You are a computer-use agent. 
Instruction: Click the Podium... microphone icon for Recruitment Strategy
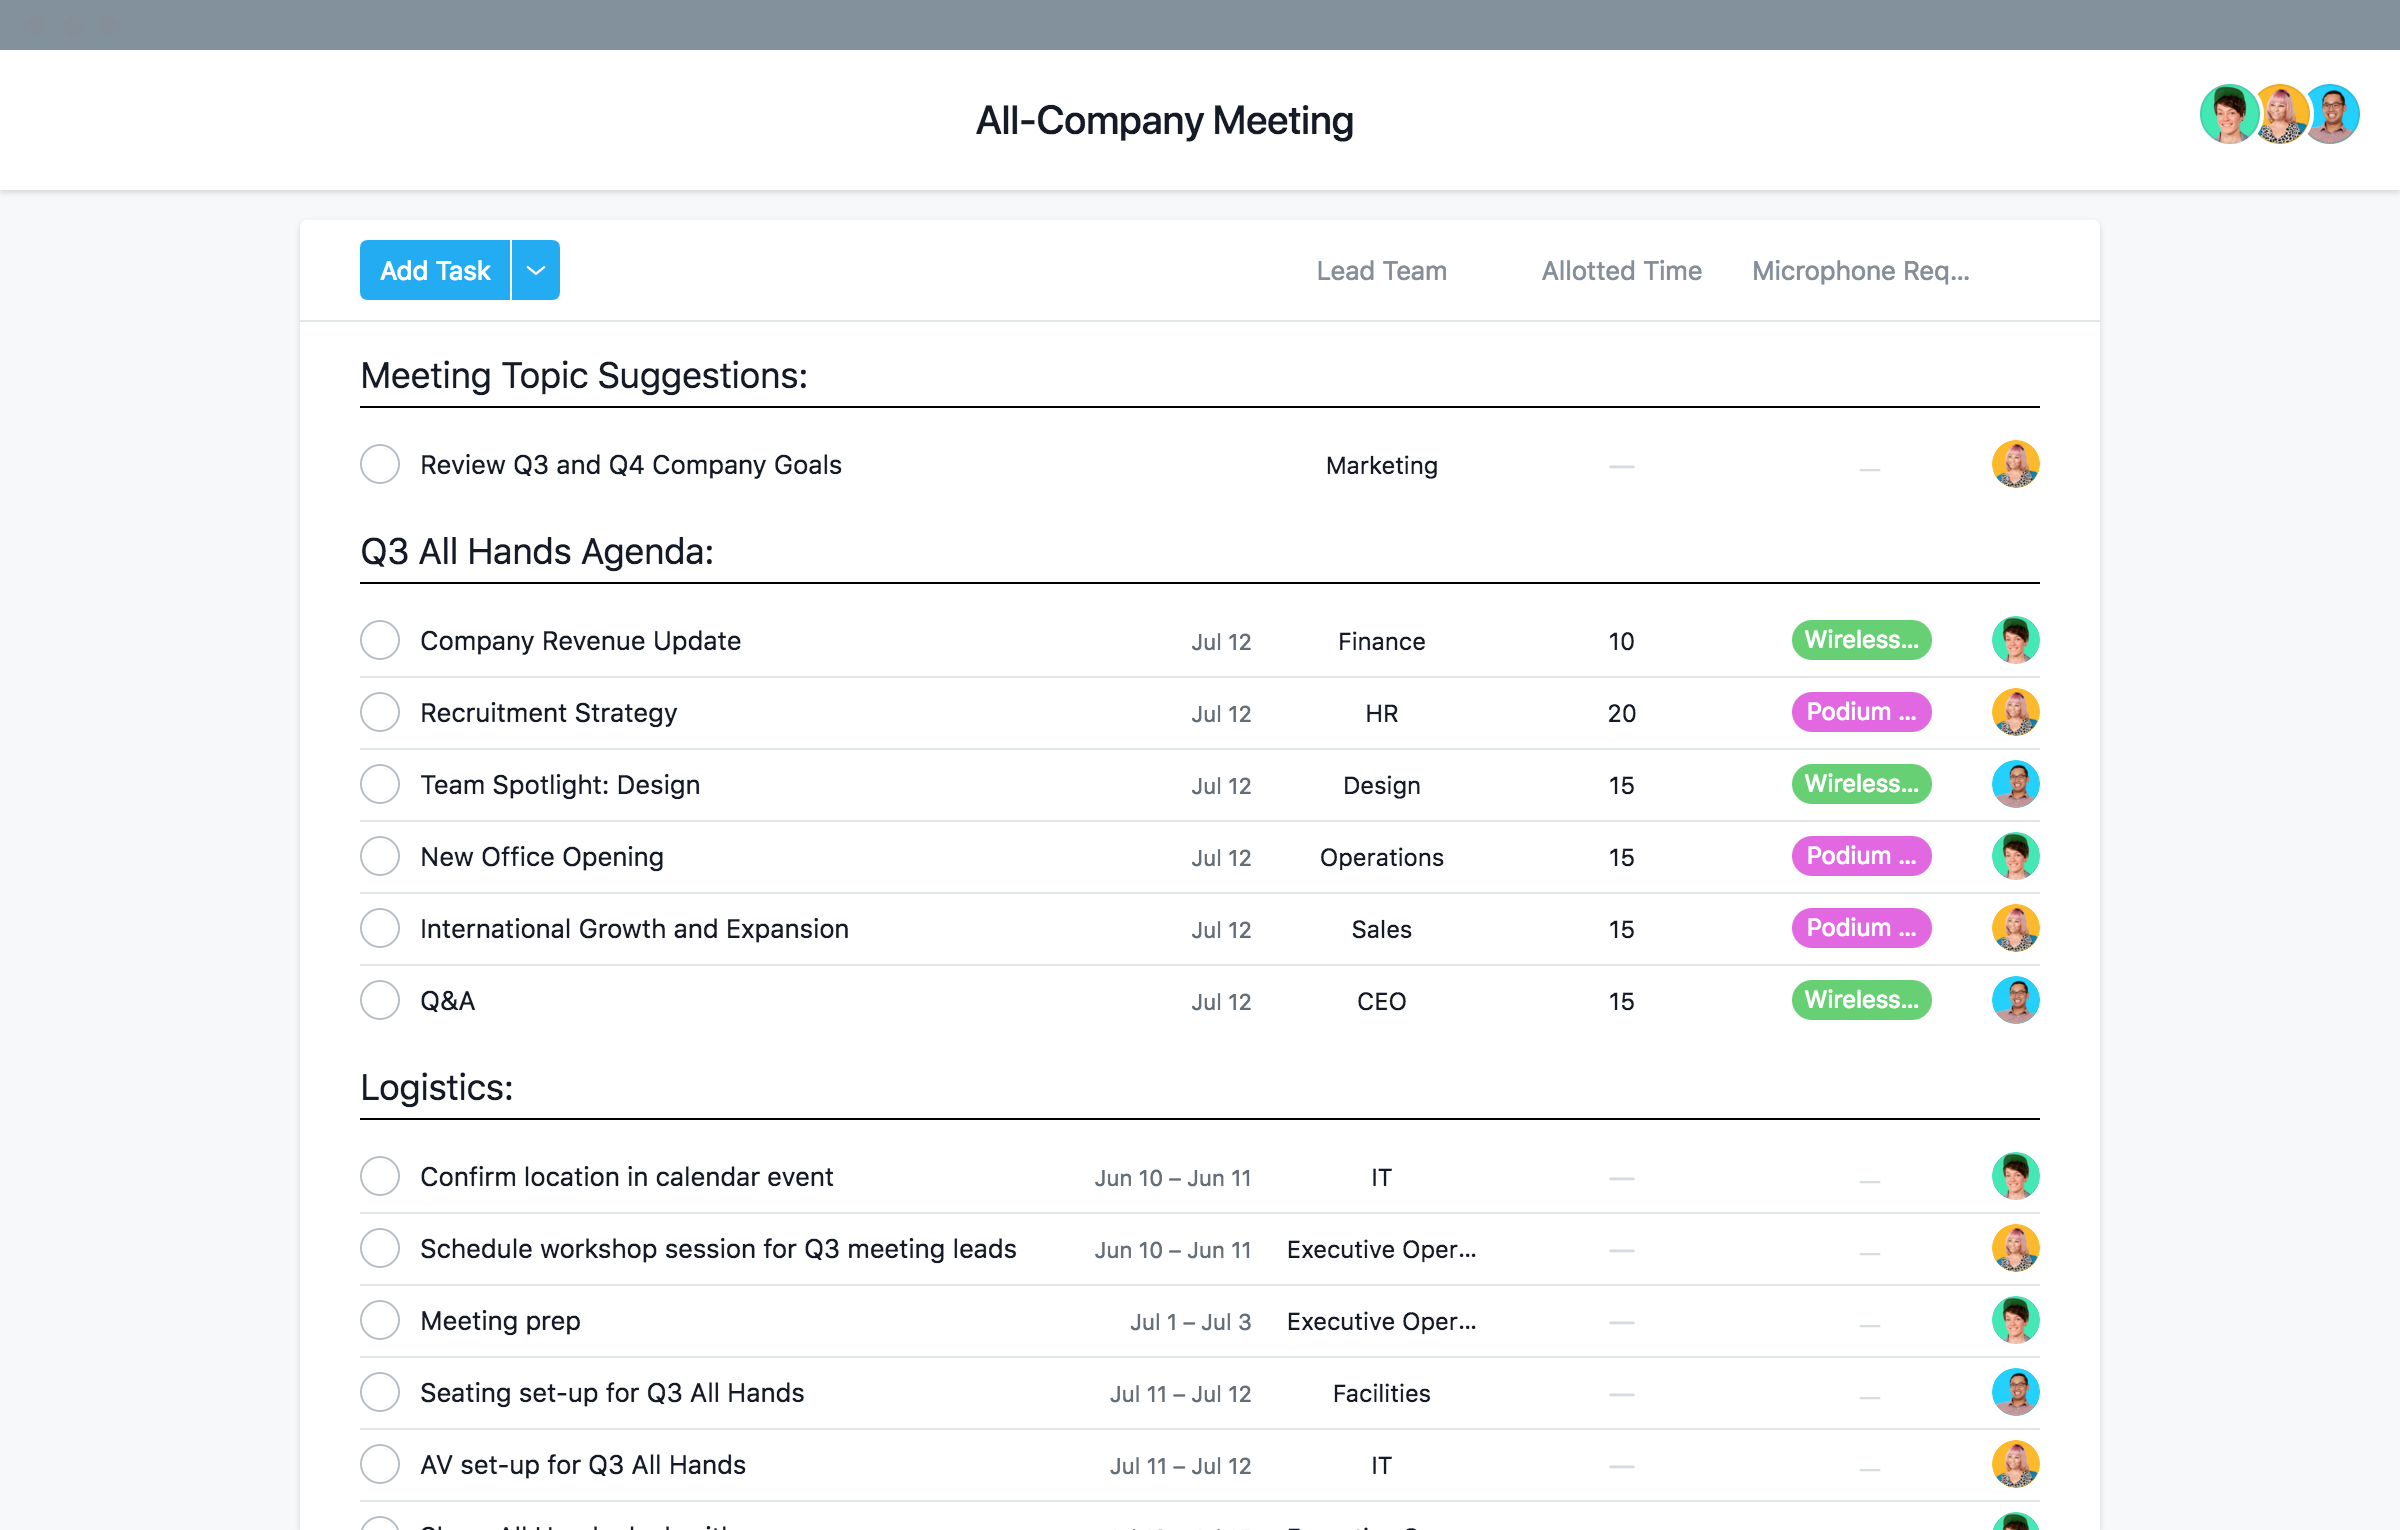coord(1858,712)
